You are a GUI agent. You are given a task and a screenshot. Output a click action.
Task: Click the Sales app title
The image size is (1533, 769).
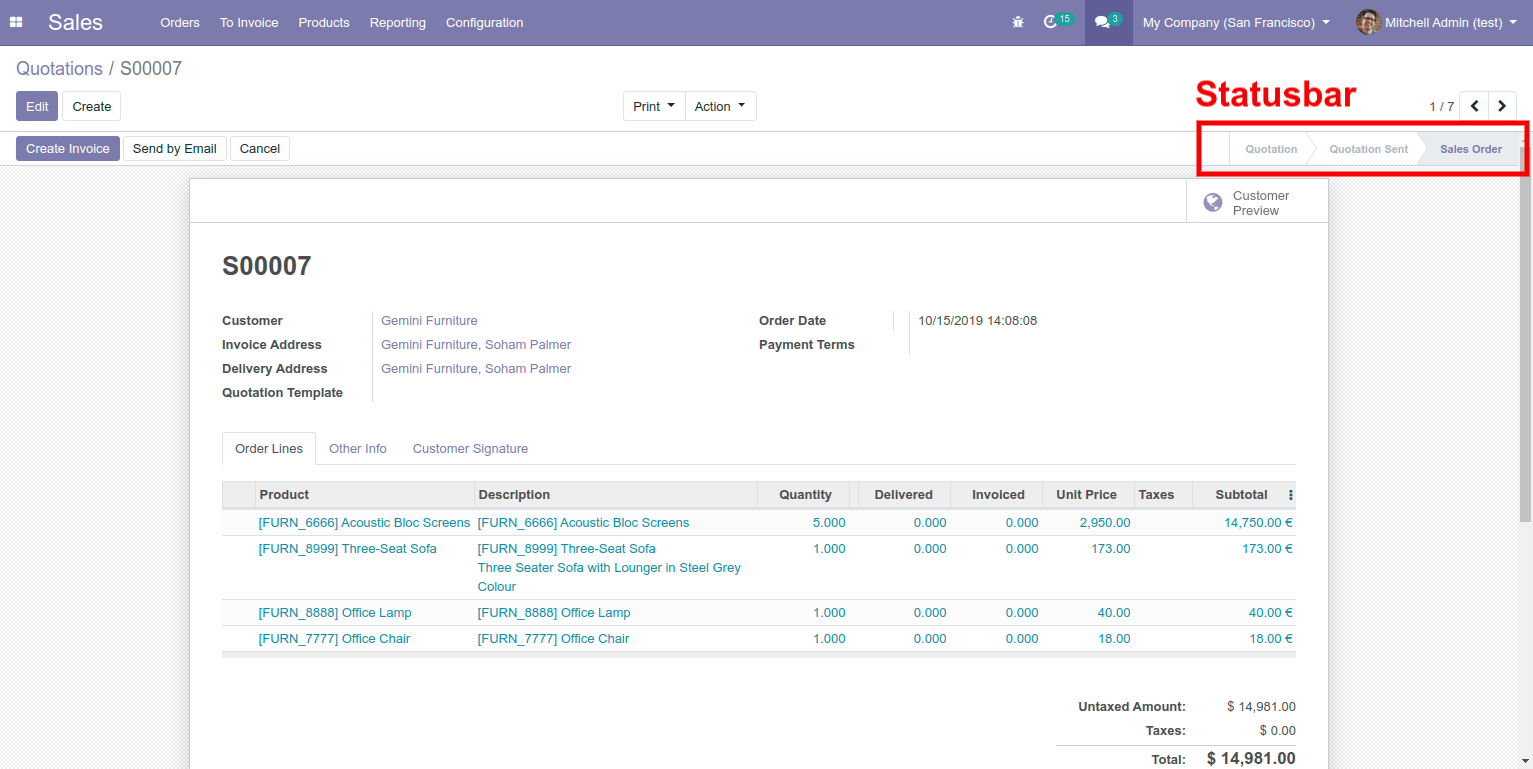[x=75, y=22]
